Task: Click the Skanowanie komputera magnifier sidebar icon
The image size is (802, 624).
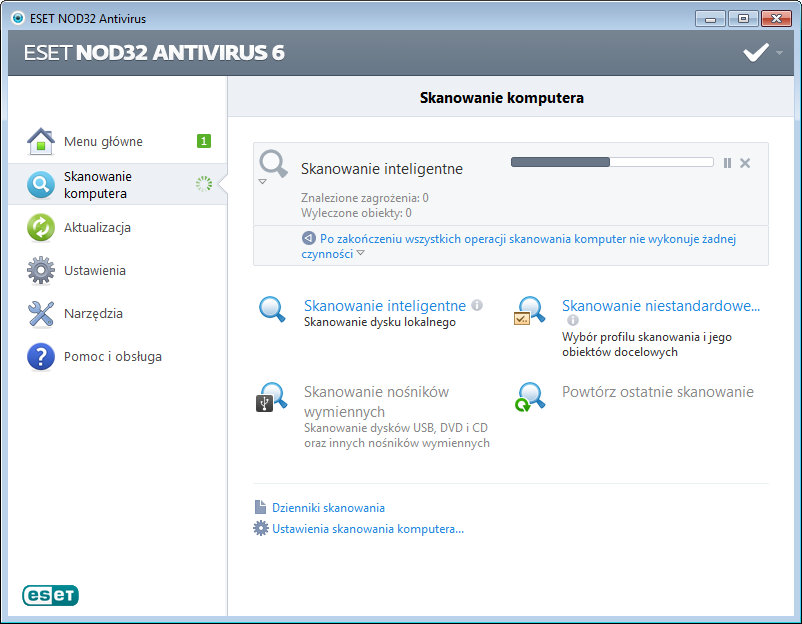Action: click(x=40, y=185)
